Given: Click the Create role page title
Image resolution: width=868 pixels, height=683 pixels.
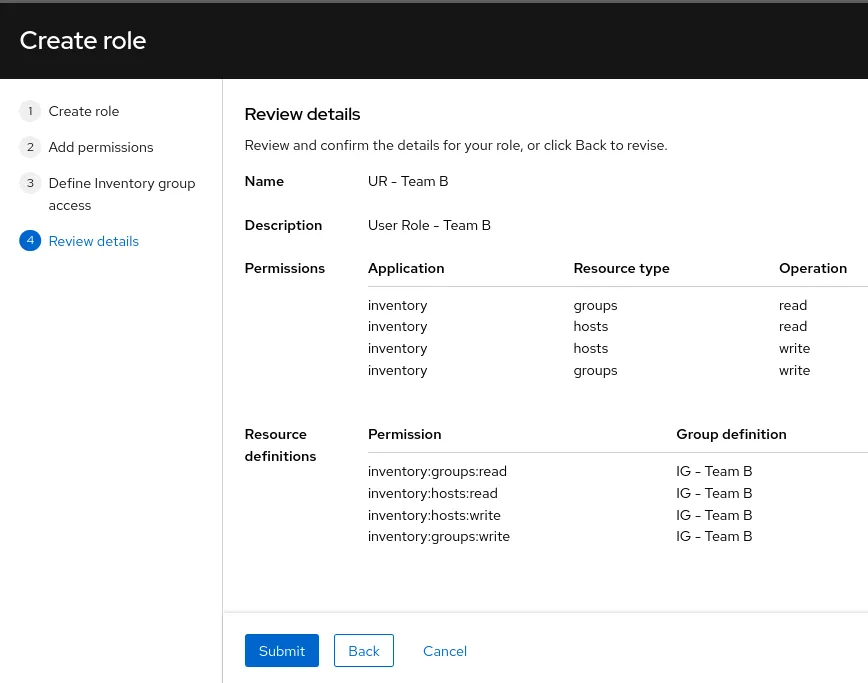Looking at the screenshot, I should click(83, 40).
